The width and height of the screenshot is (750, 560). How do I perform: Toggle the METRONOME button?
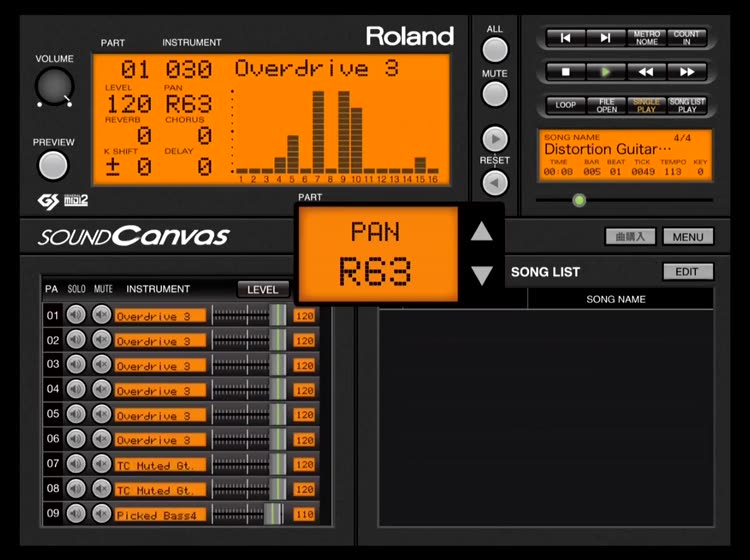[646, 38]
